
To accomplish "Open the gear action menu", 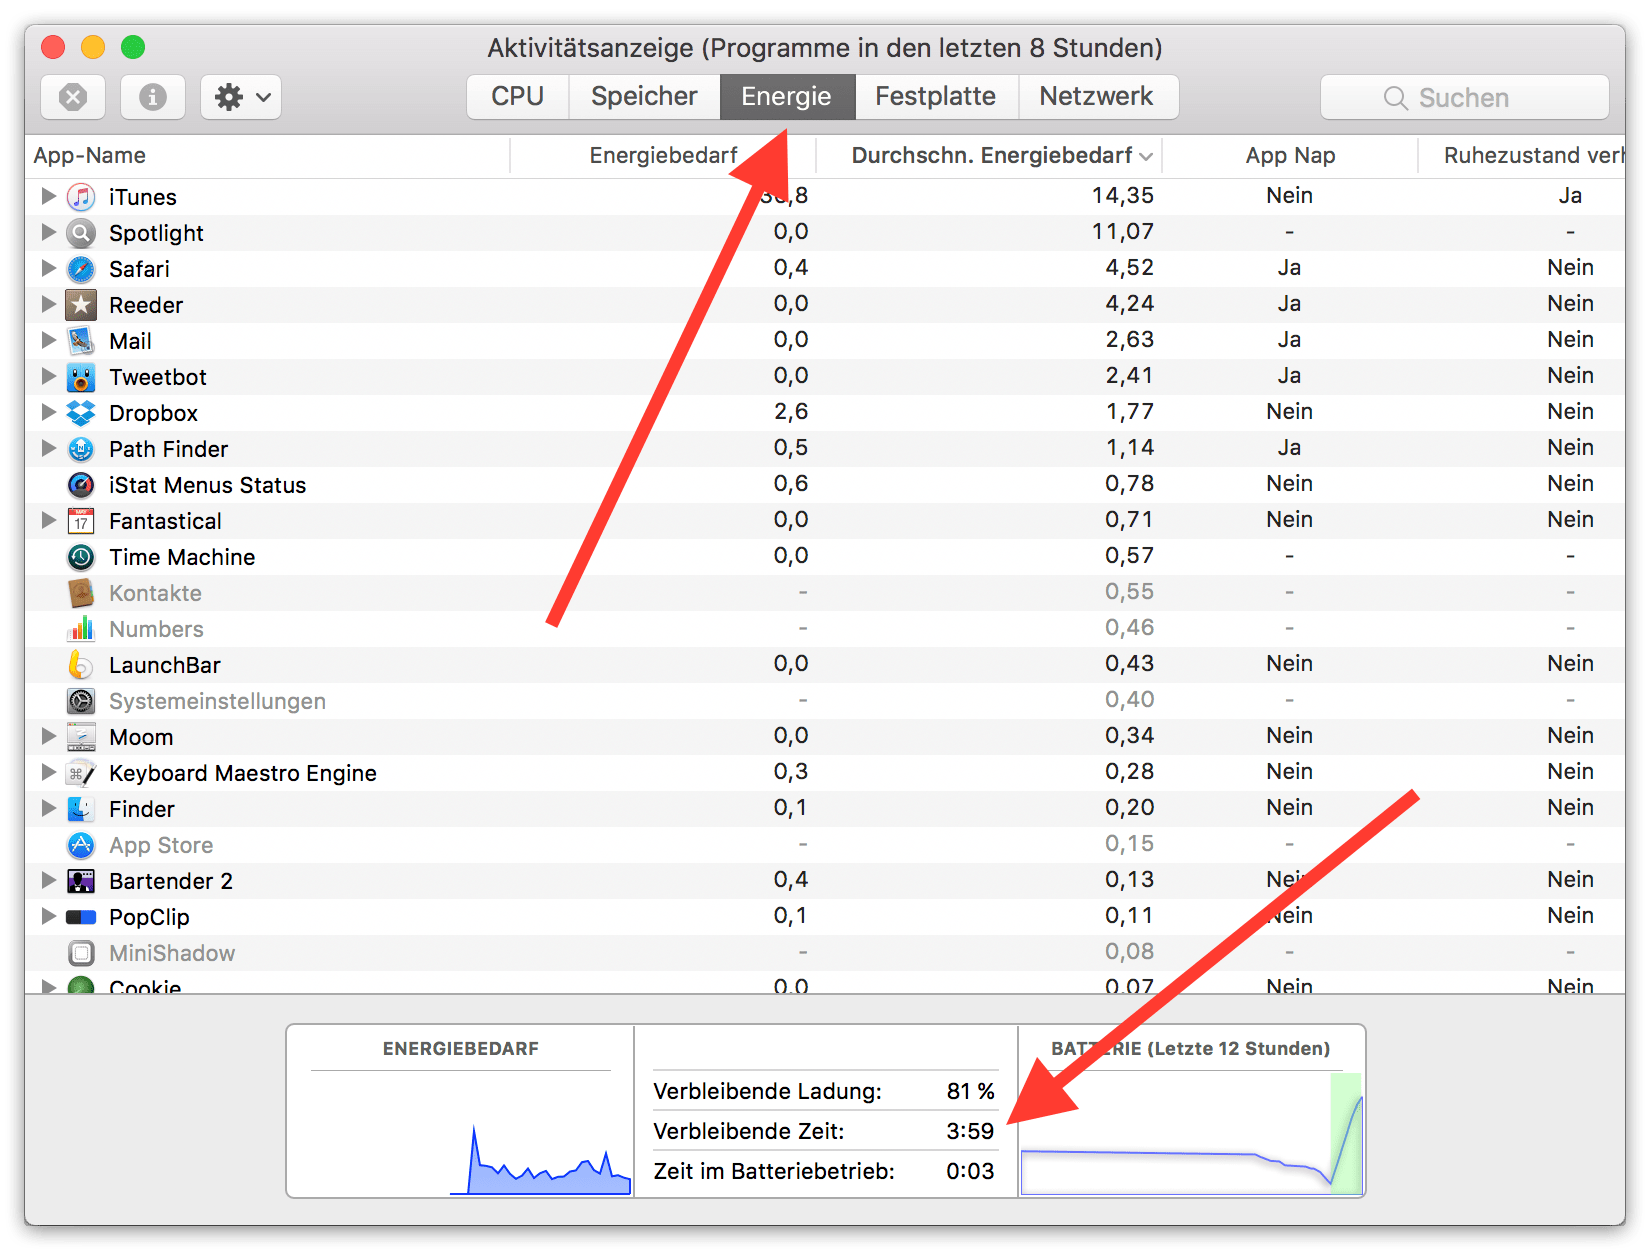I will pos(241,97).
